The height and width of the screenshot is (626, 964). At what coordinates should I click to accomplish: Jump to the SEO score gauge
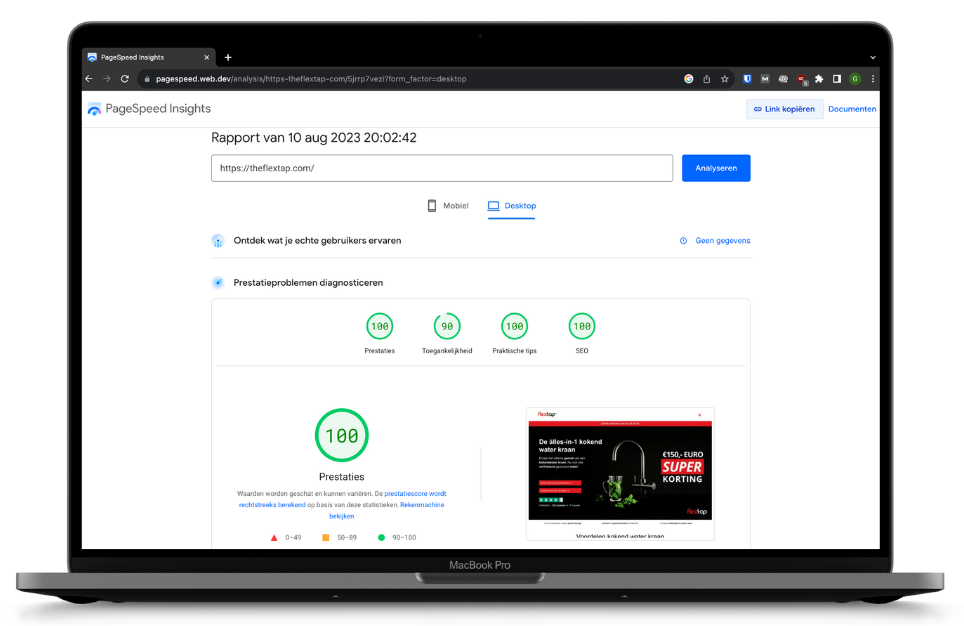click(582, 327)
